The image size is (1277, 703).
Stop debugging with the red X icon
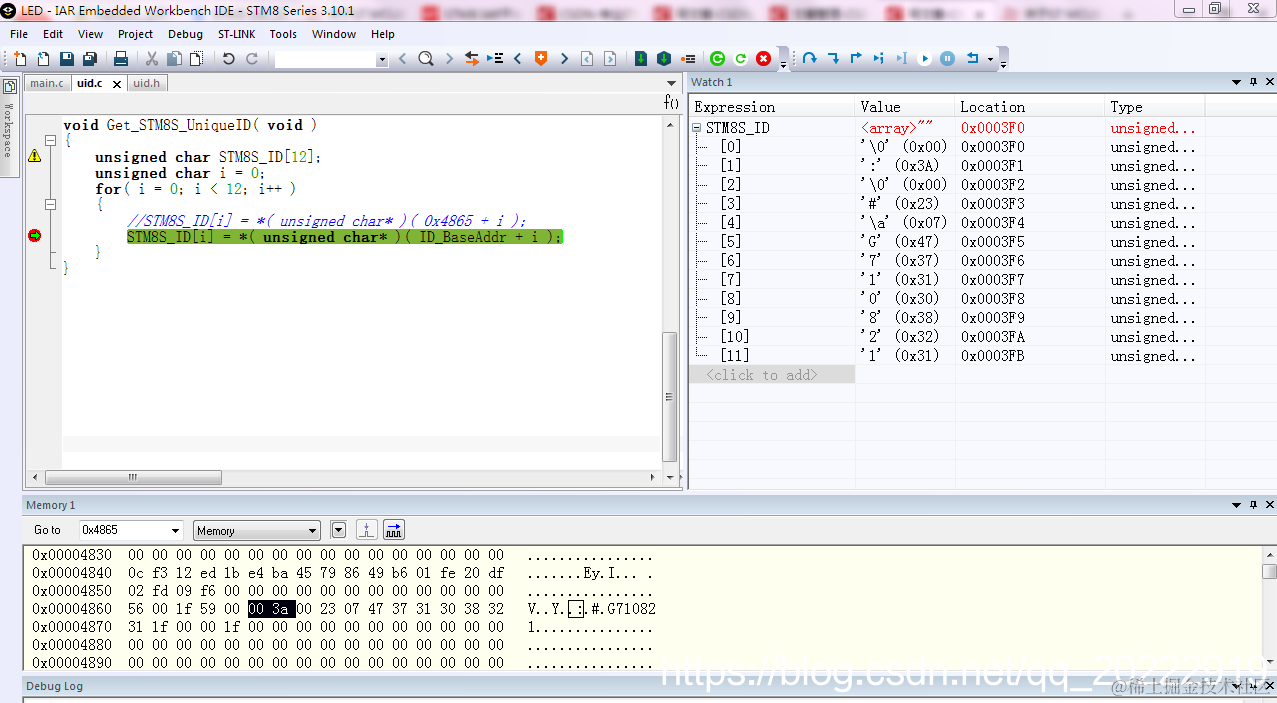[764, 59]
